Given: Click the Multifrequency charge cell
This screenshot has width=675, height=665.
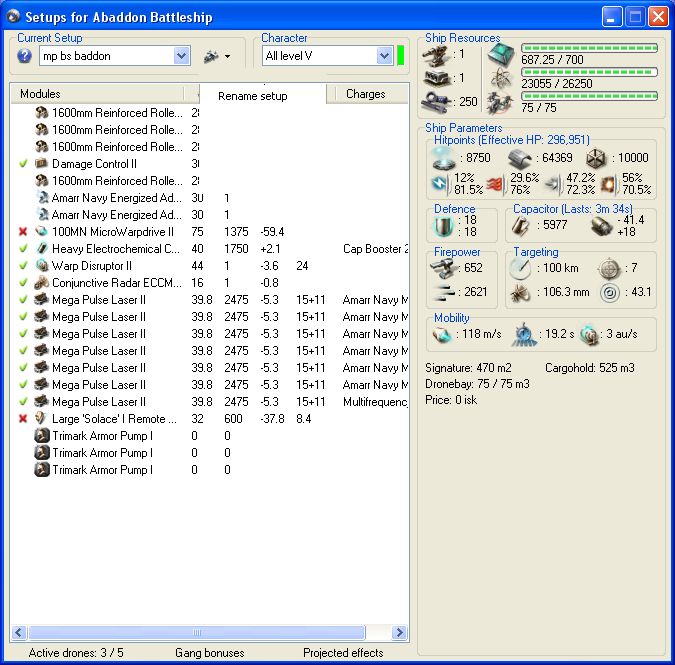Looking at the screenshot, I should pos(375,402).
